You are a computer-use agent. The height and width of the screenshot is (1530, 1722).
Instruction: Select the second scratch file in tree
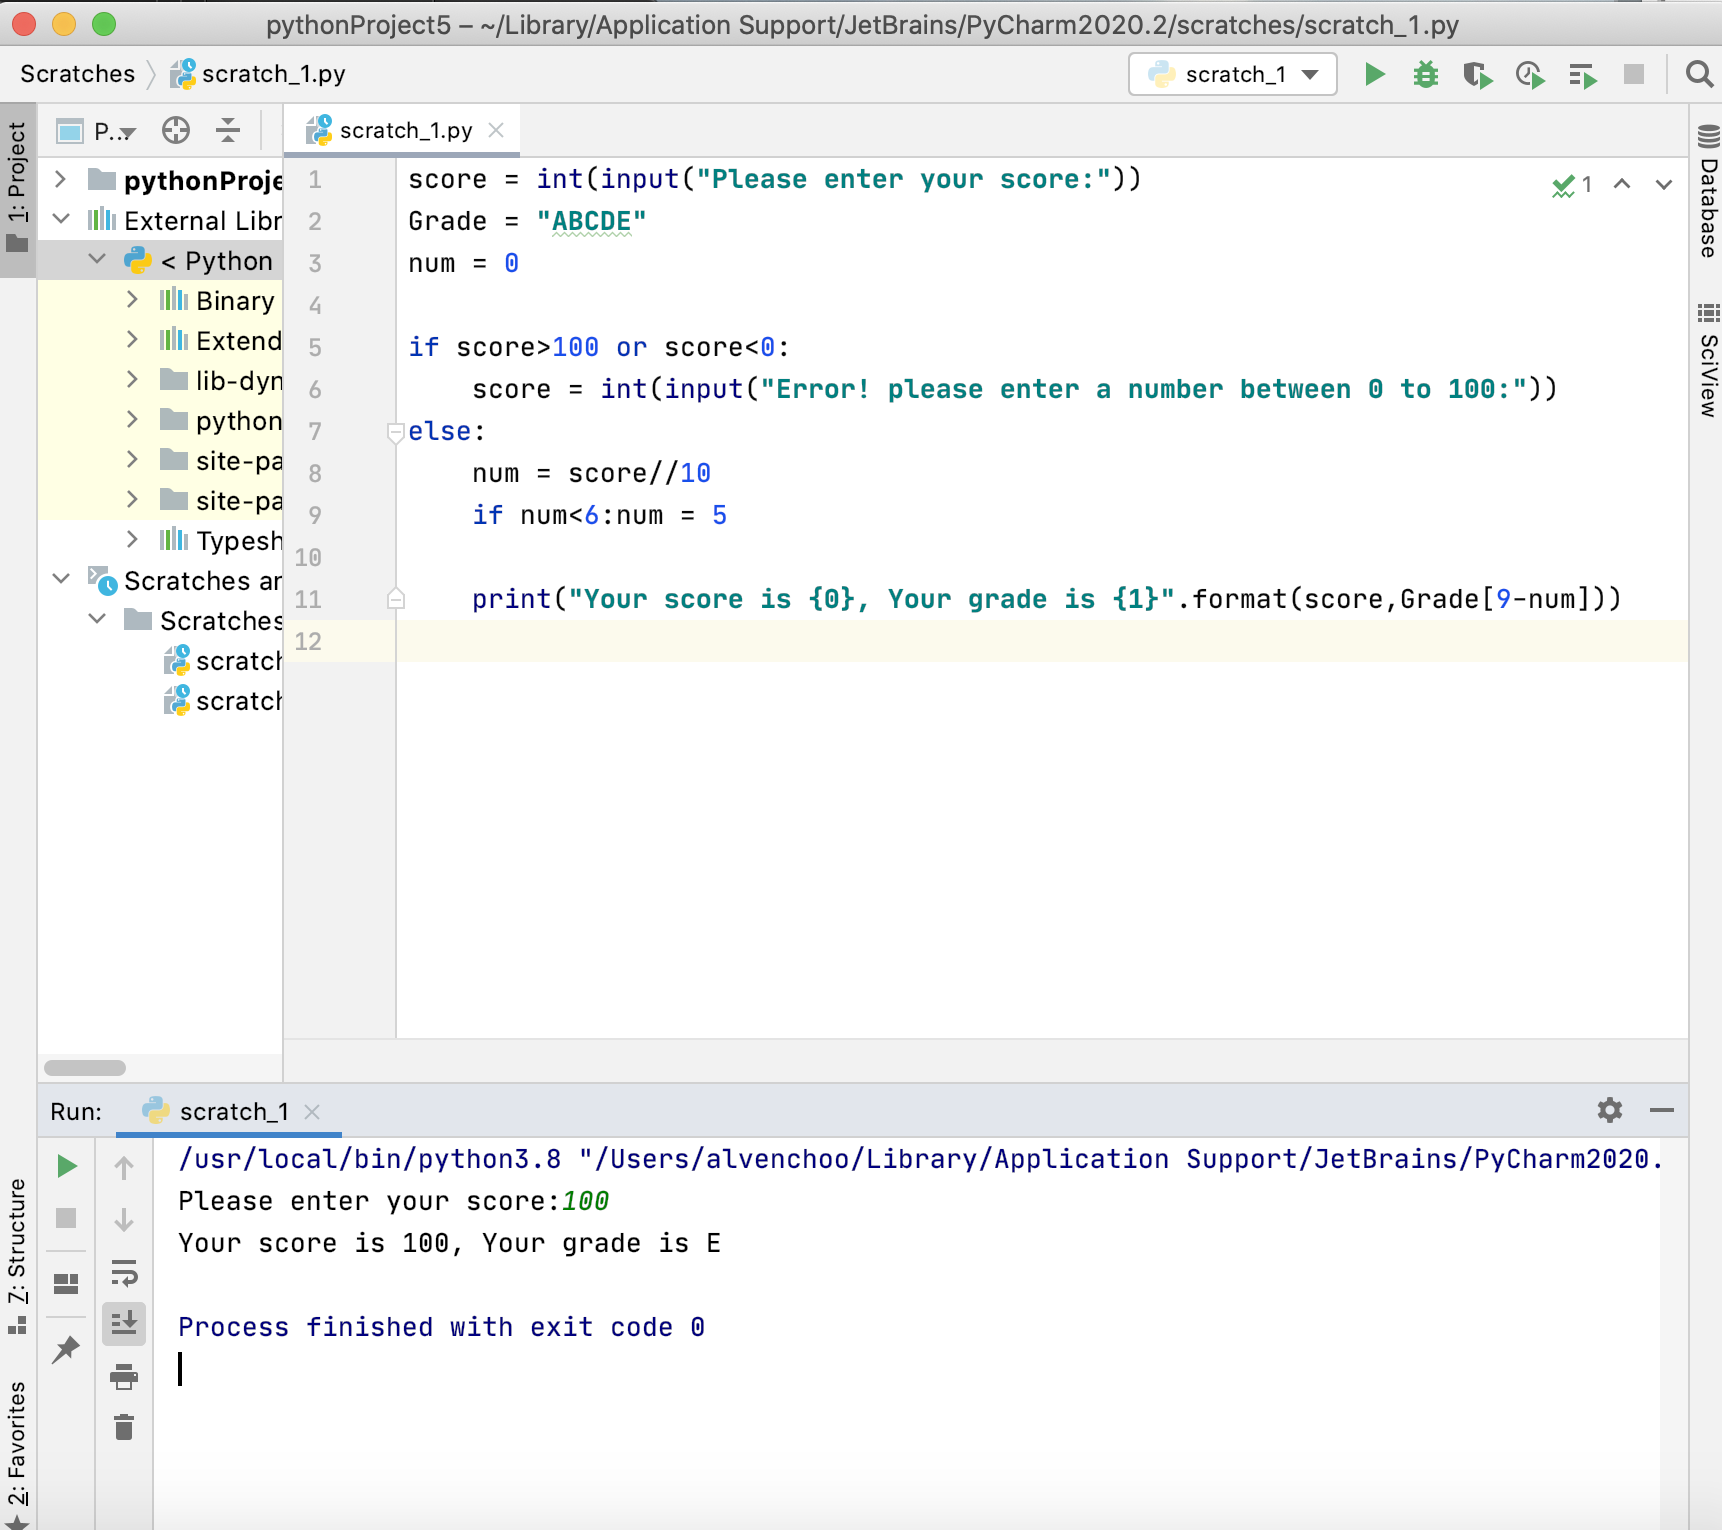(x=222, y=700)
